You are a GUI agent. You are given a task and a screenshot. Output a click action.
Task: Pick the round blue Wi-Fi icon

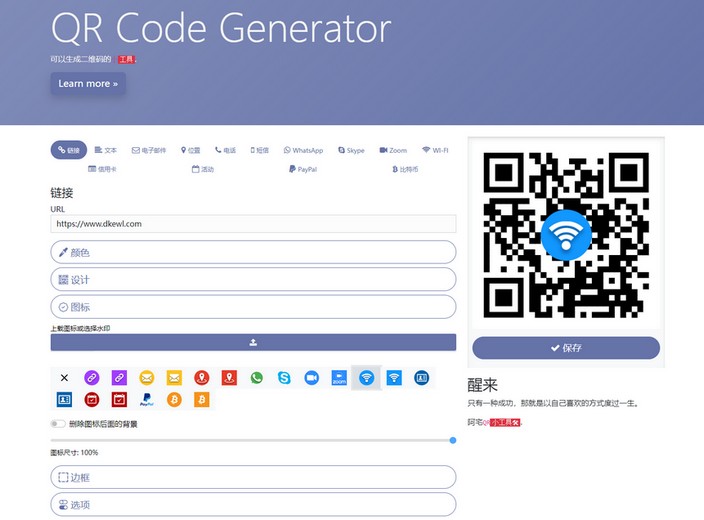[366, 378]
